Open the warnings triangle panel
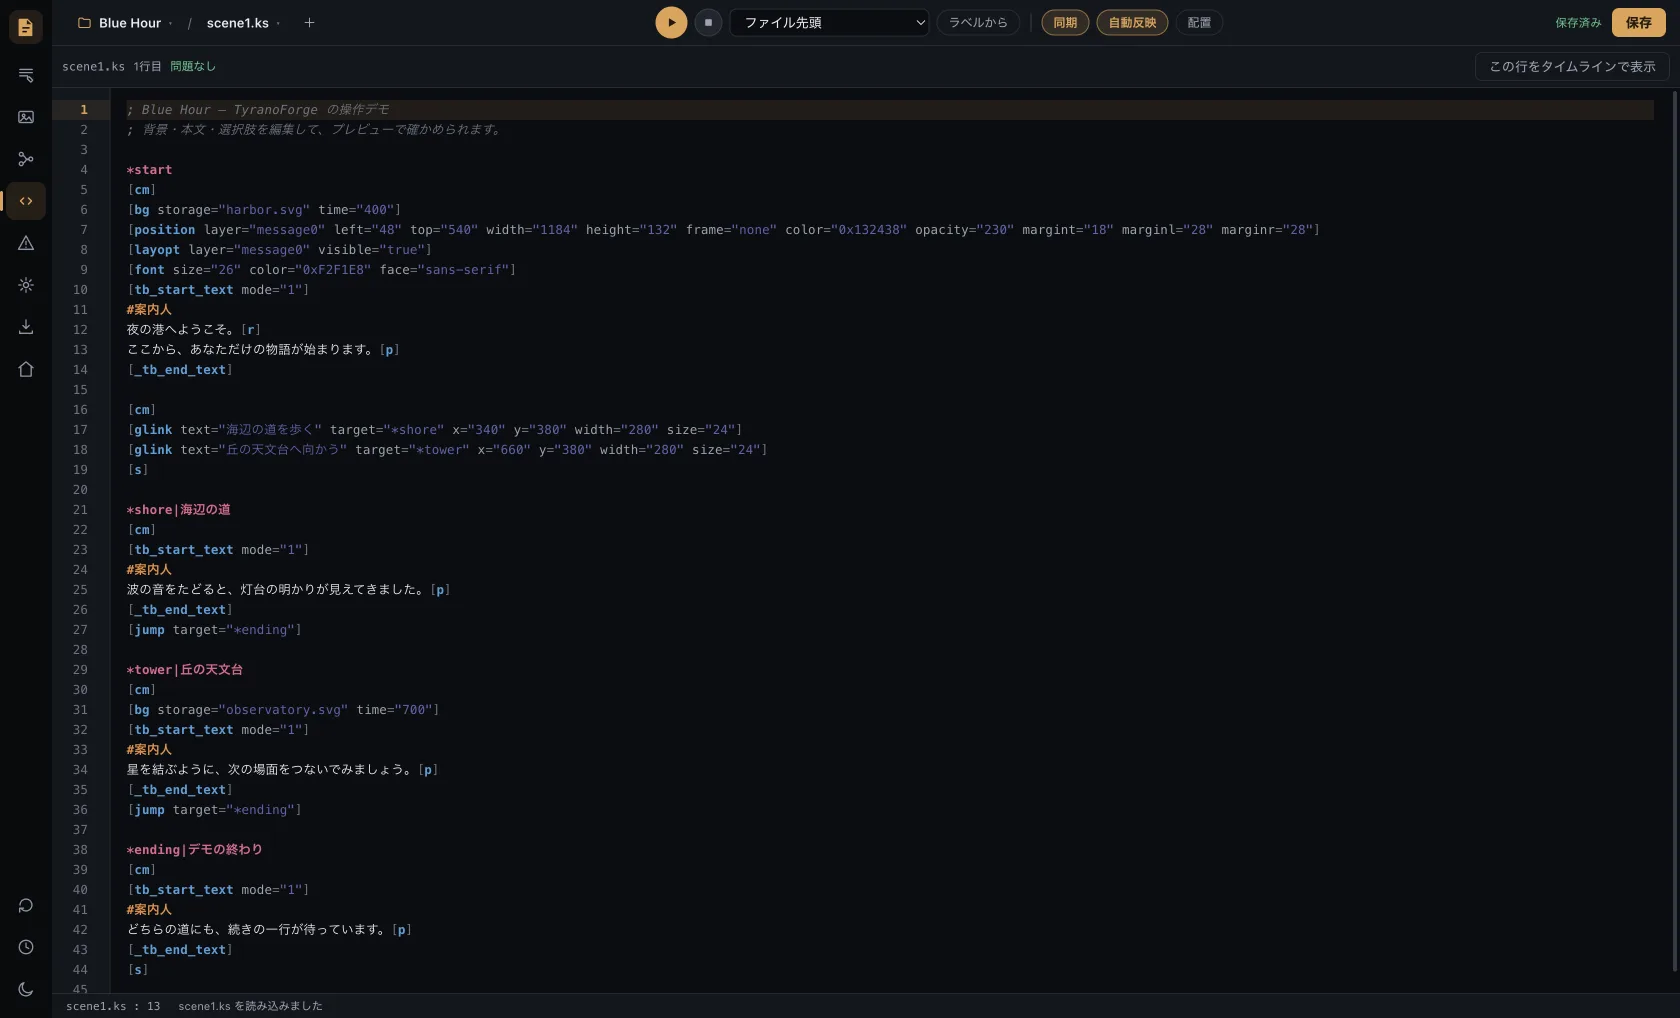 26,243
